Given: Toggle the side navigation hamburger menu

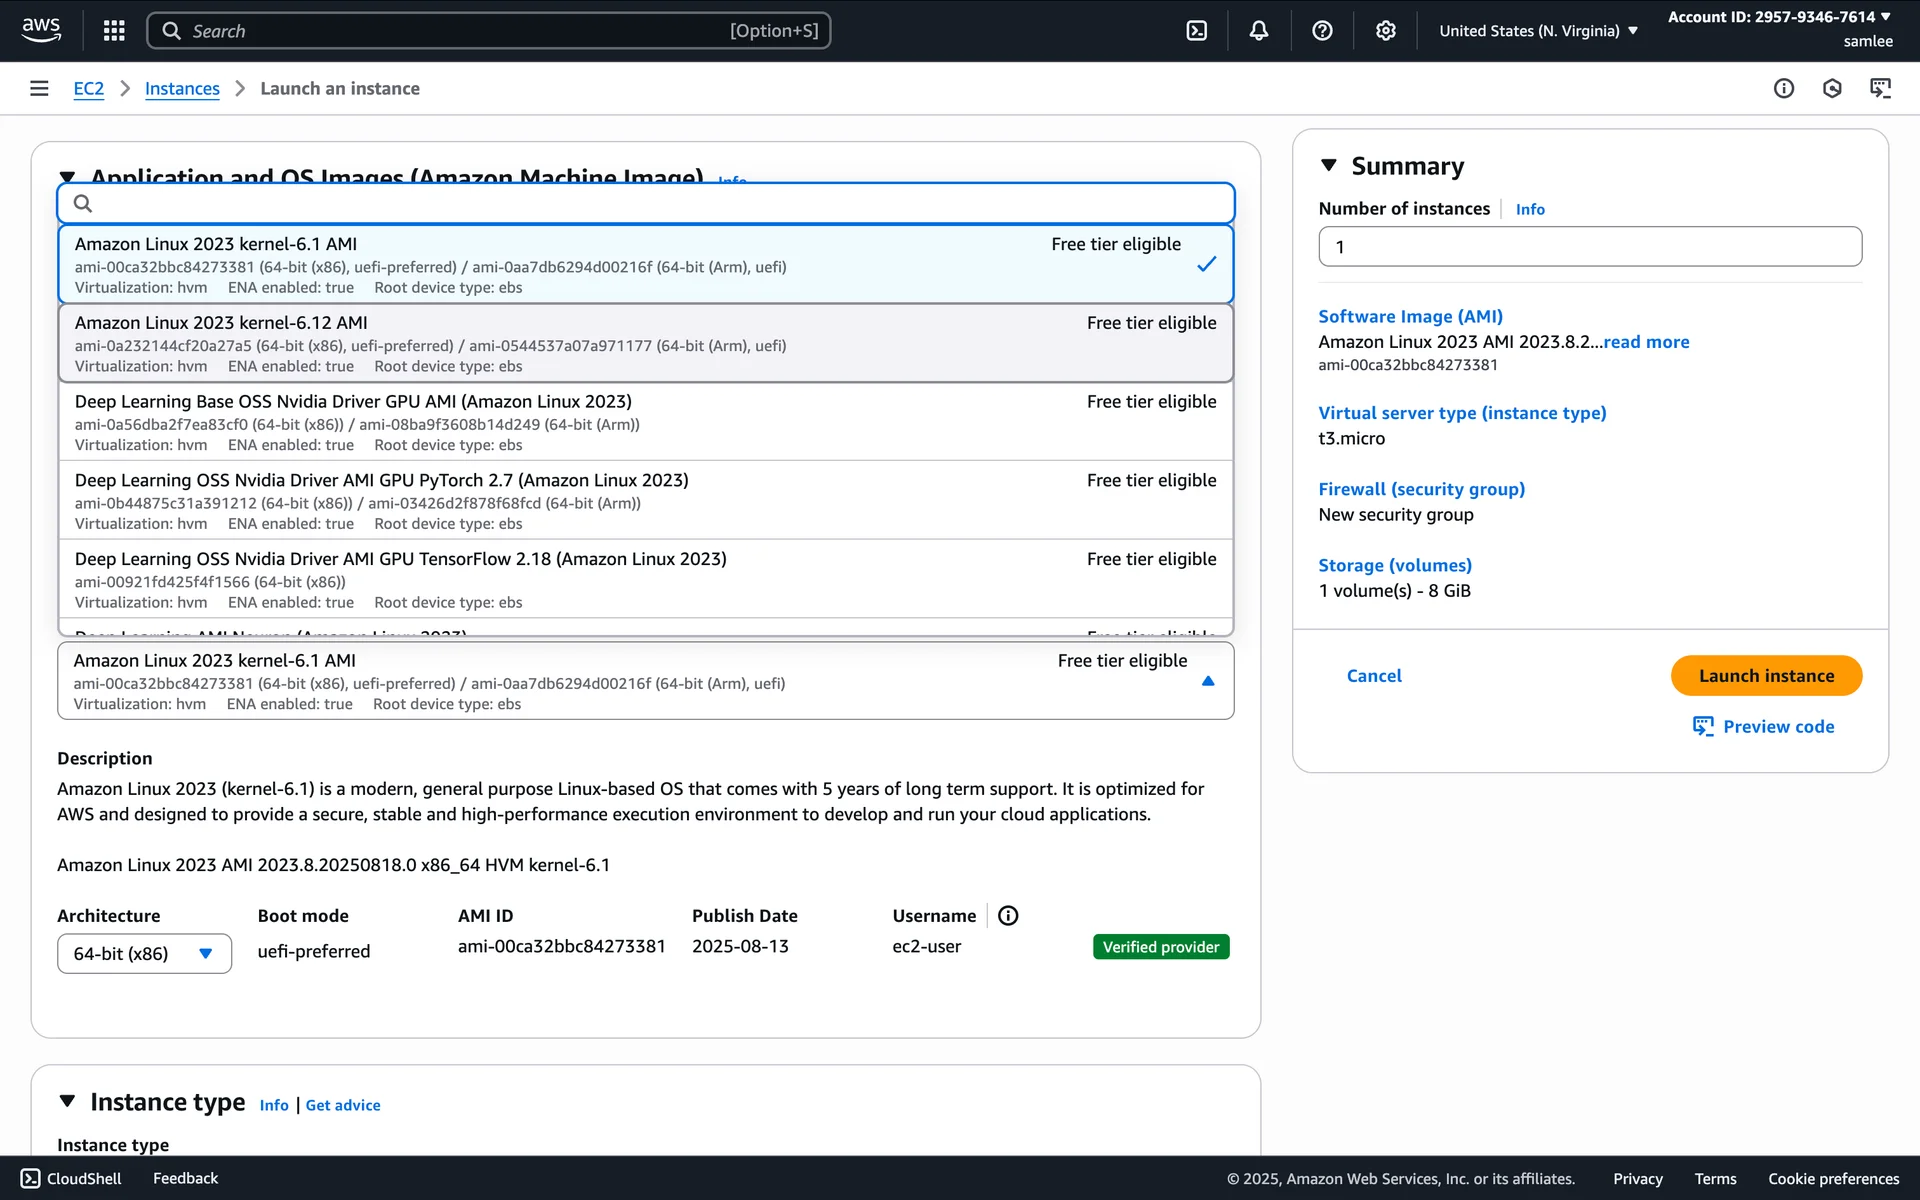Looking at the screenshot, I should click(x=39, y=88).
